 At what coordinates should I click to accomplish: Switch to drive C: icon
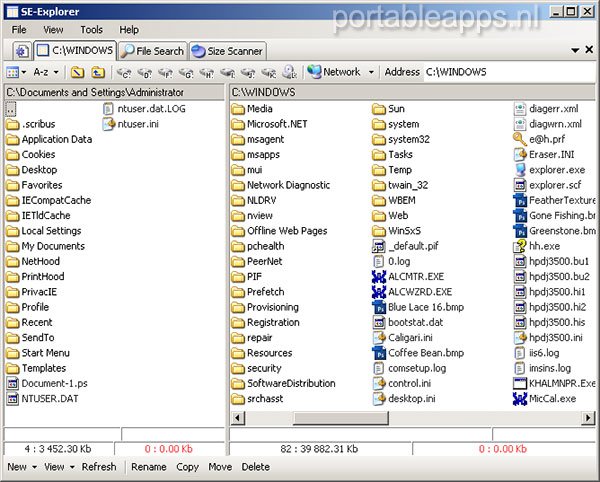tap(124, 72)
